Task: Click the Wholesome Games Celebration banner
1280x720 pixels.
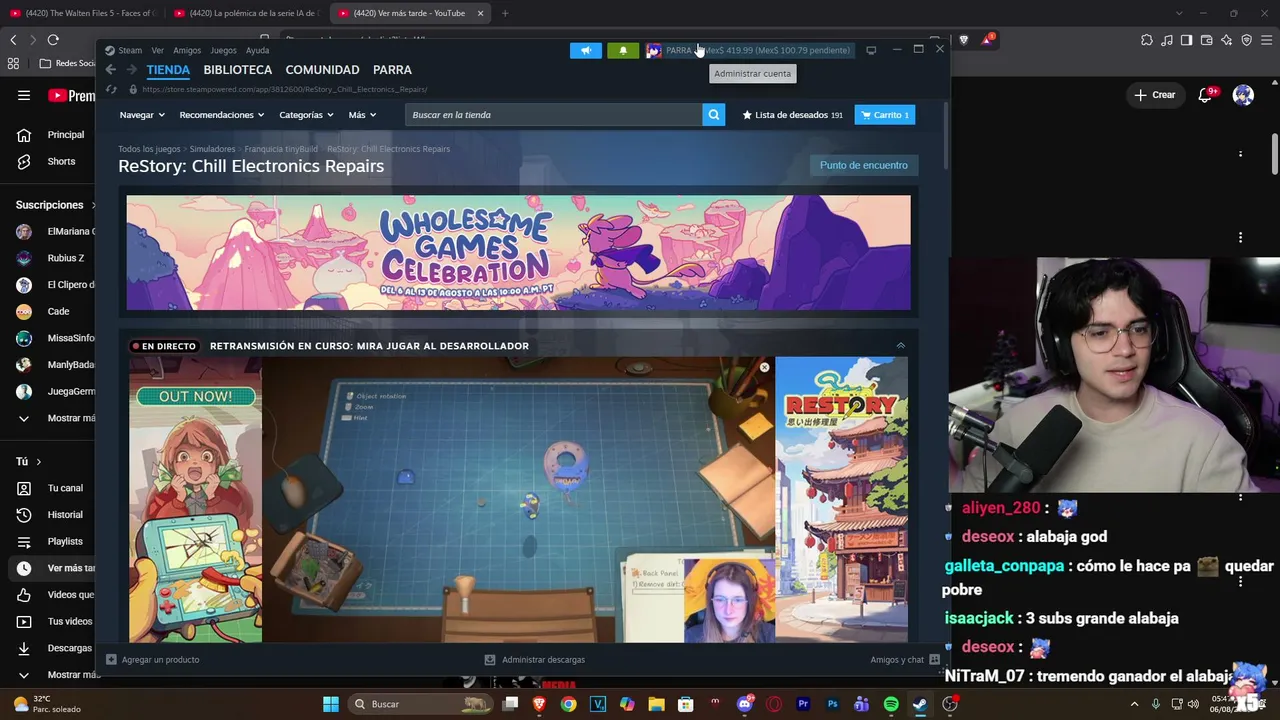Action: (x=518, y=252)
